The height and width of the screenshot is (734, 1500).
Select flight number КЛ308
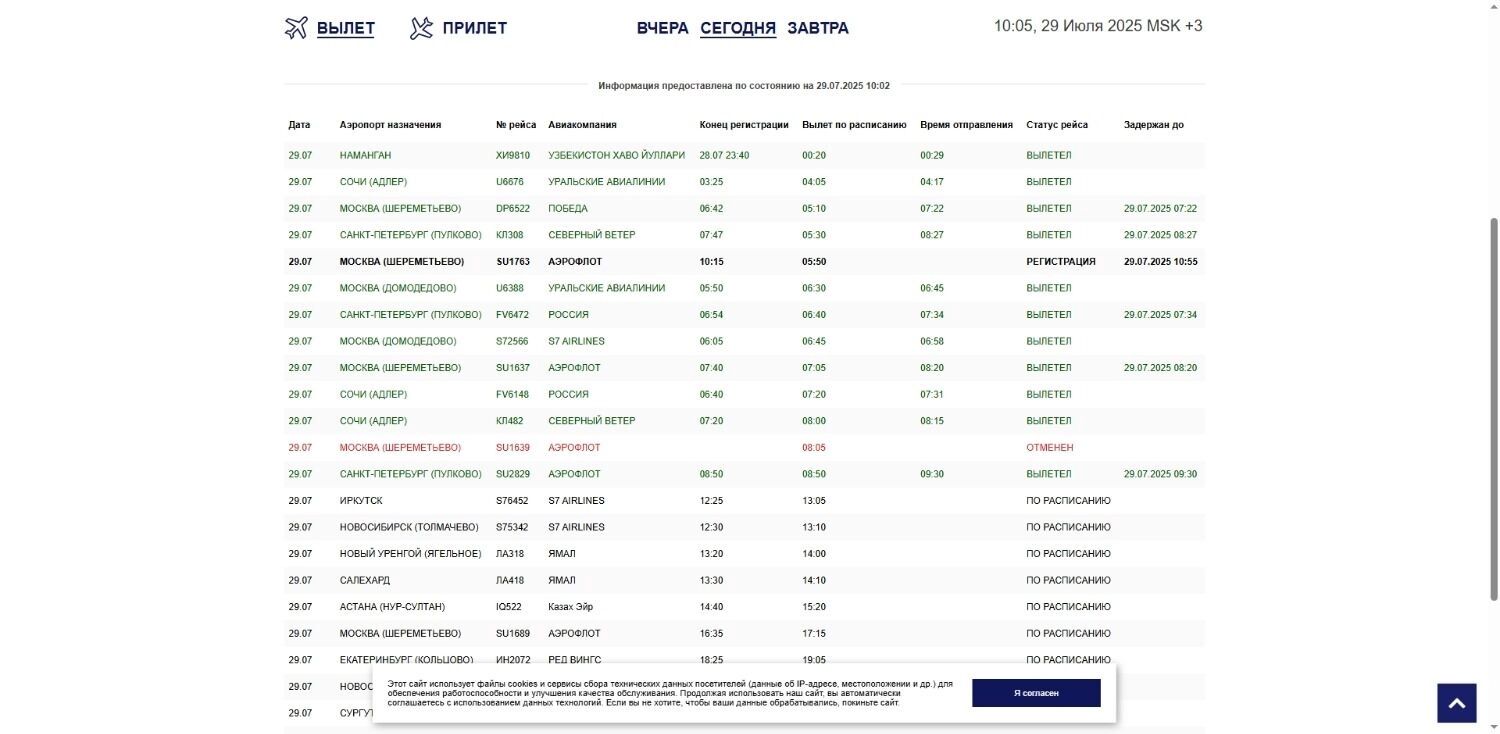click(510, 235)
